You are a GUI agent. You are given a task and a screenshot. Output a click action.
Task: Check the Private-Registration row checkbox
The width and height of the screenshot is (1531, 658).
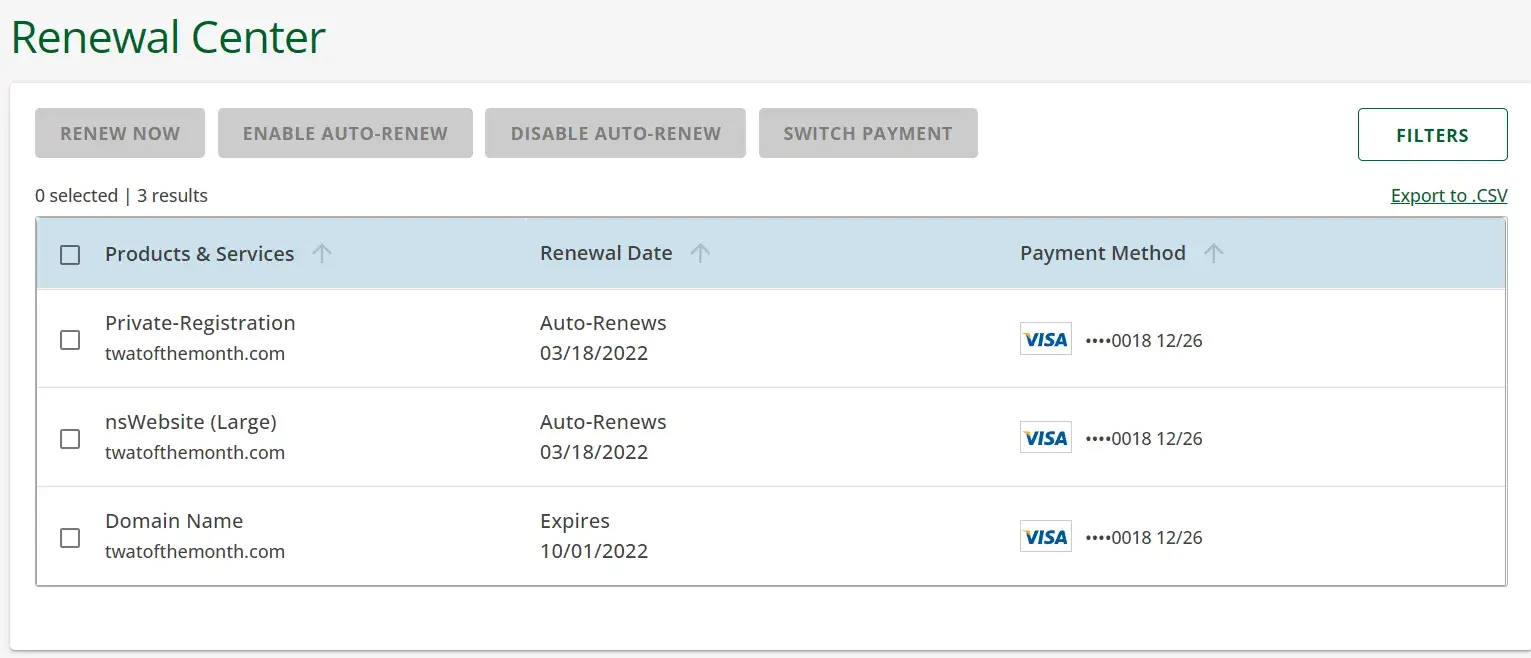point(70,340)
